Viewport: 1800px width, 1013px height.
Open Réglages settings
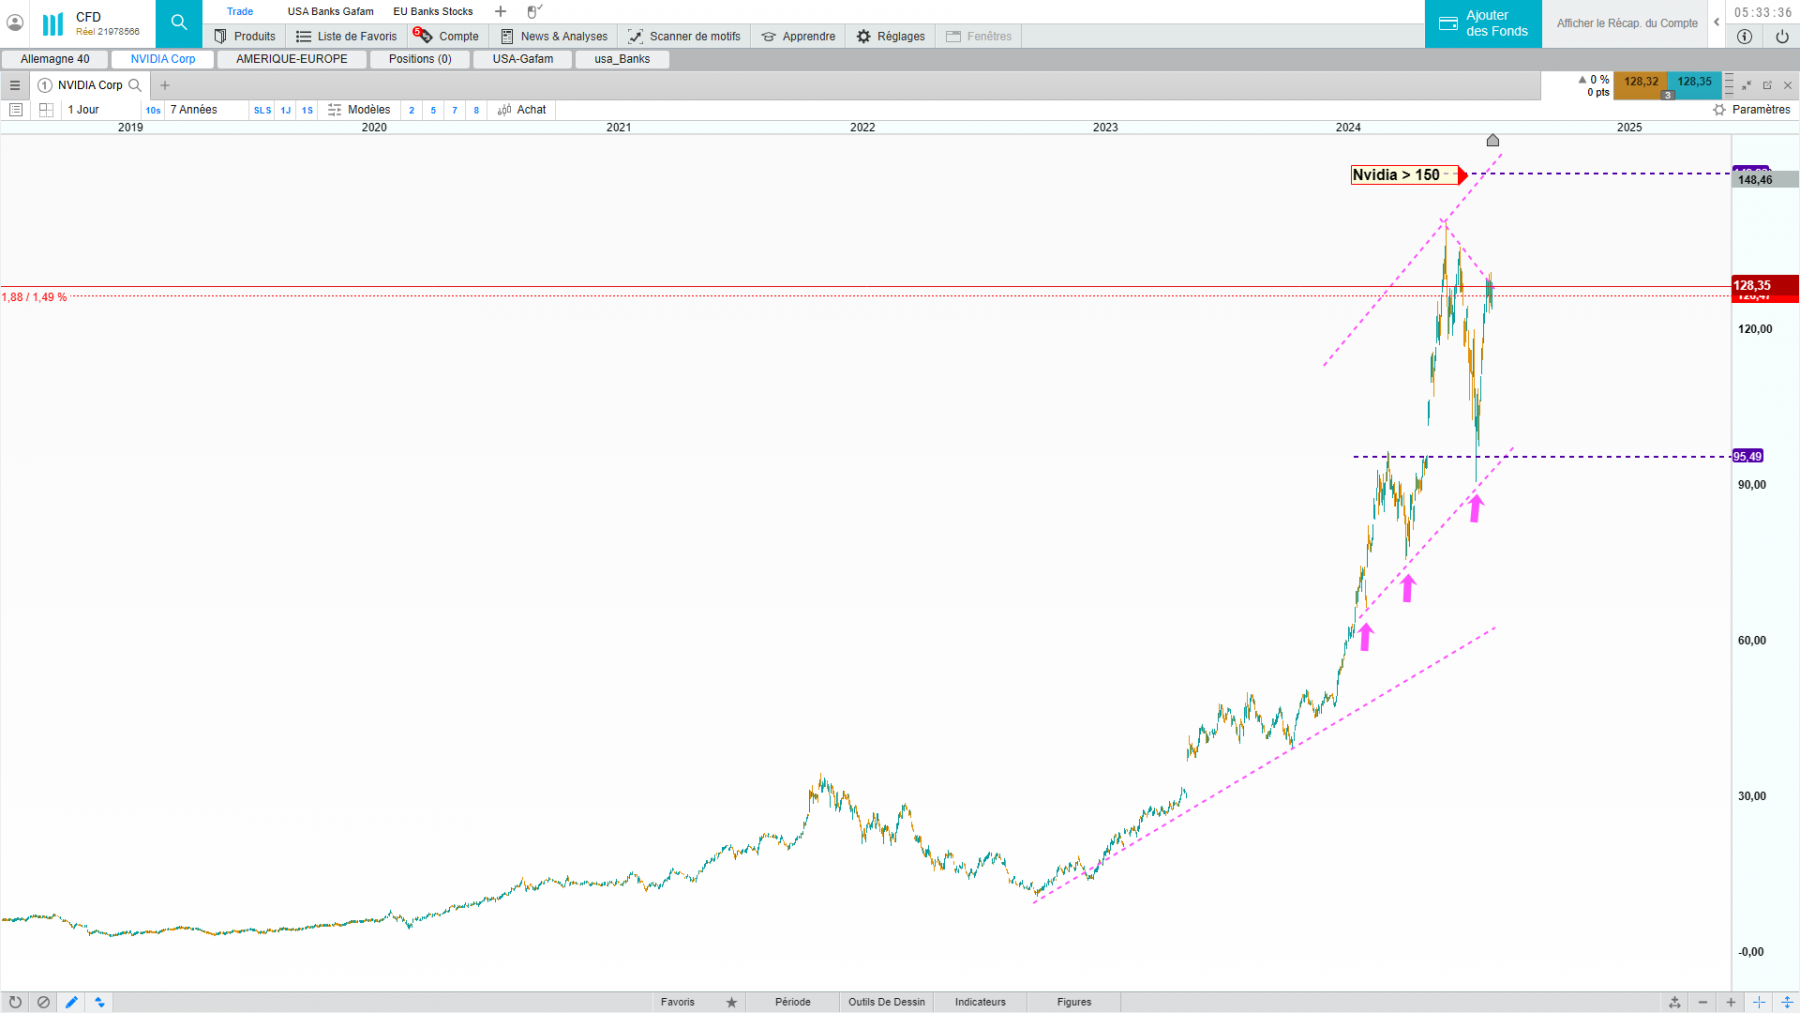point(891,36)
